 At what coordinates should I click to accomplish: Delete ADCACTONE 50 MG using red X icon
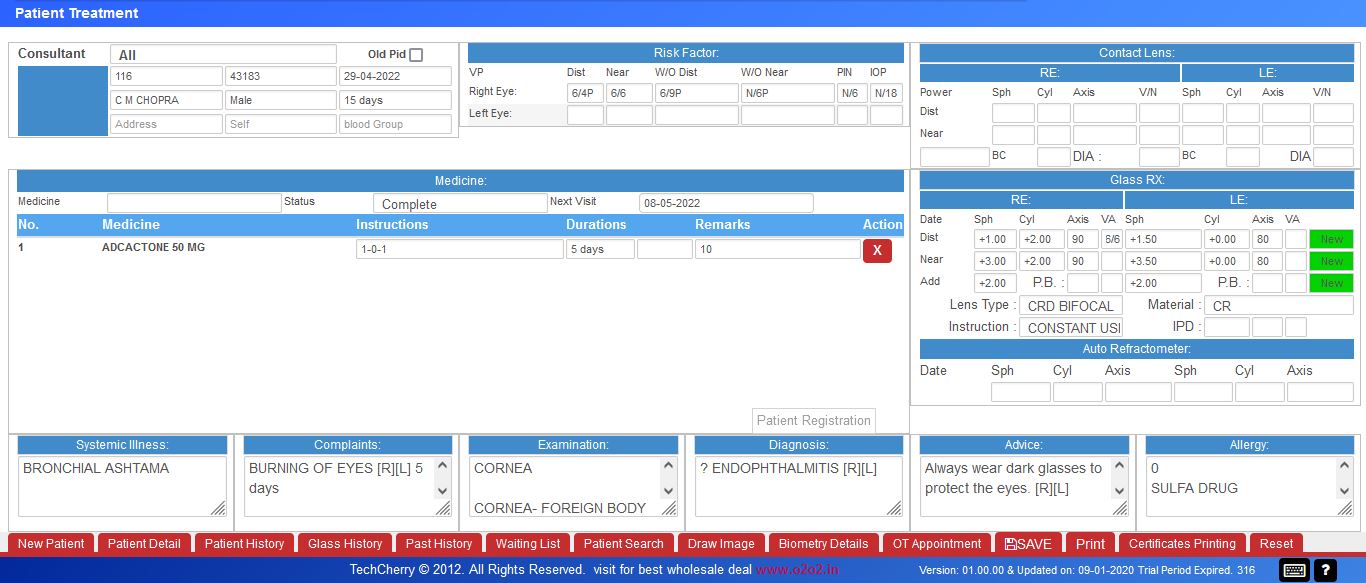[877, 250]
